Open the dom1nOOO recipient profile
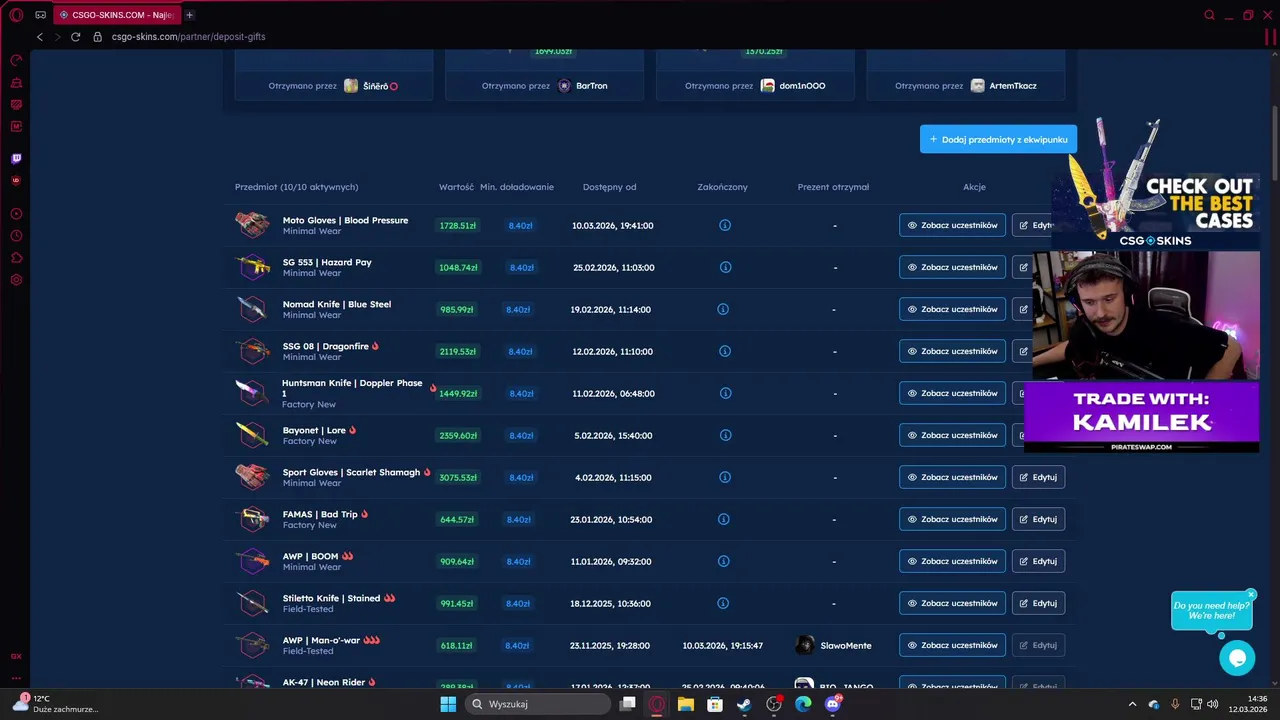Image resolution: width=1280 pixels, height=720 pixels. [x=793, y=86]
